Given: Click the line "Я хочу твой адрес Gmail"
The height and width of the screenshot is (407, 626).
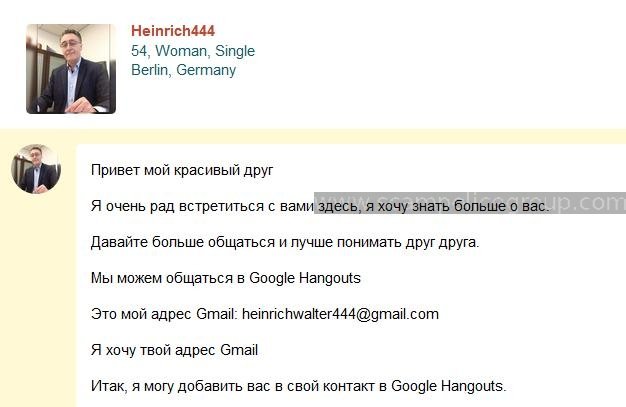Looking at the screenshot, I should click(174, 350).
